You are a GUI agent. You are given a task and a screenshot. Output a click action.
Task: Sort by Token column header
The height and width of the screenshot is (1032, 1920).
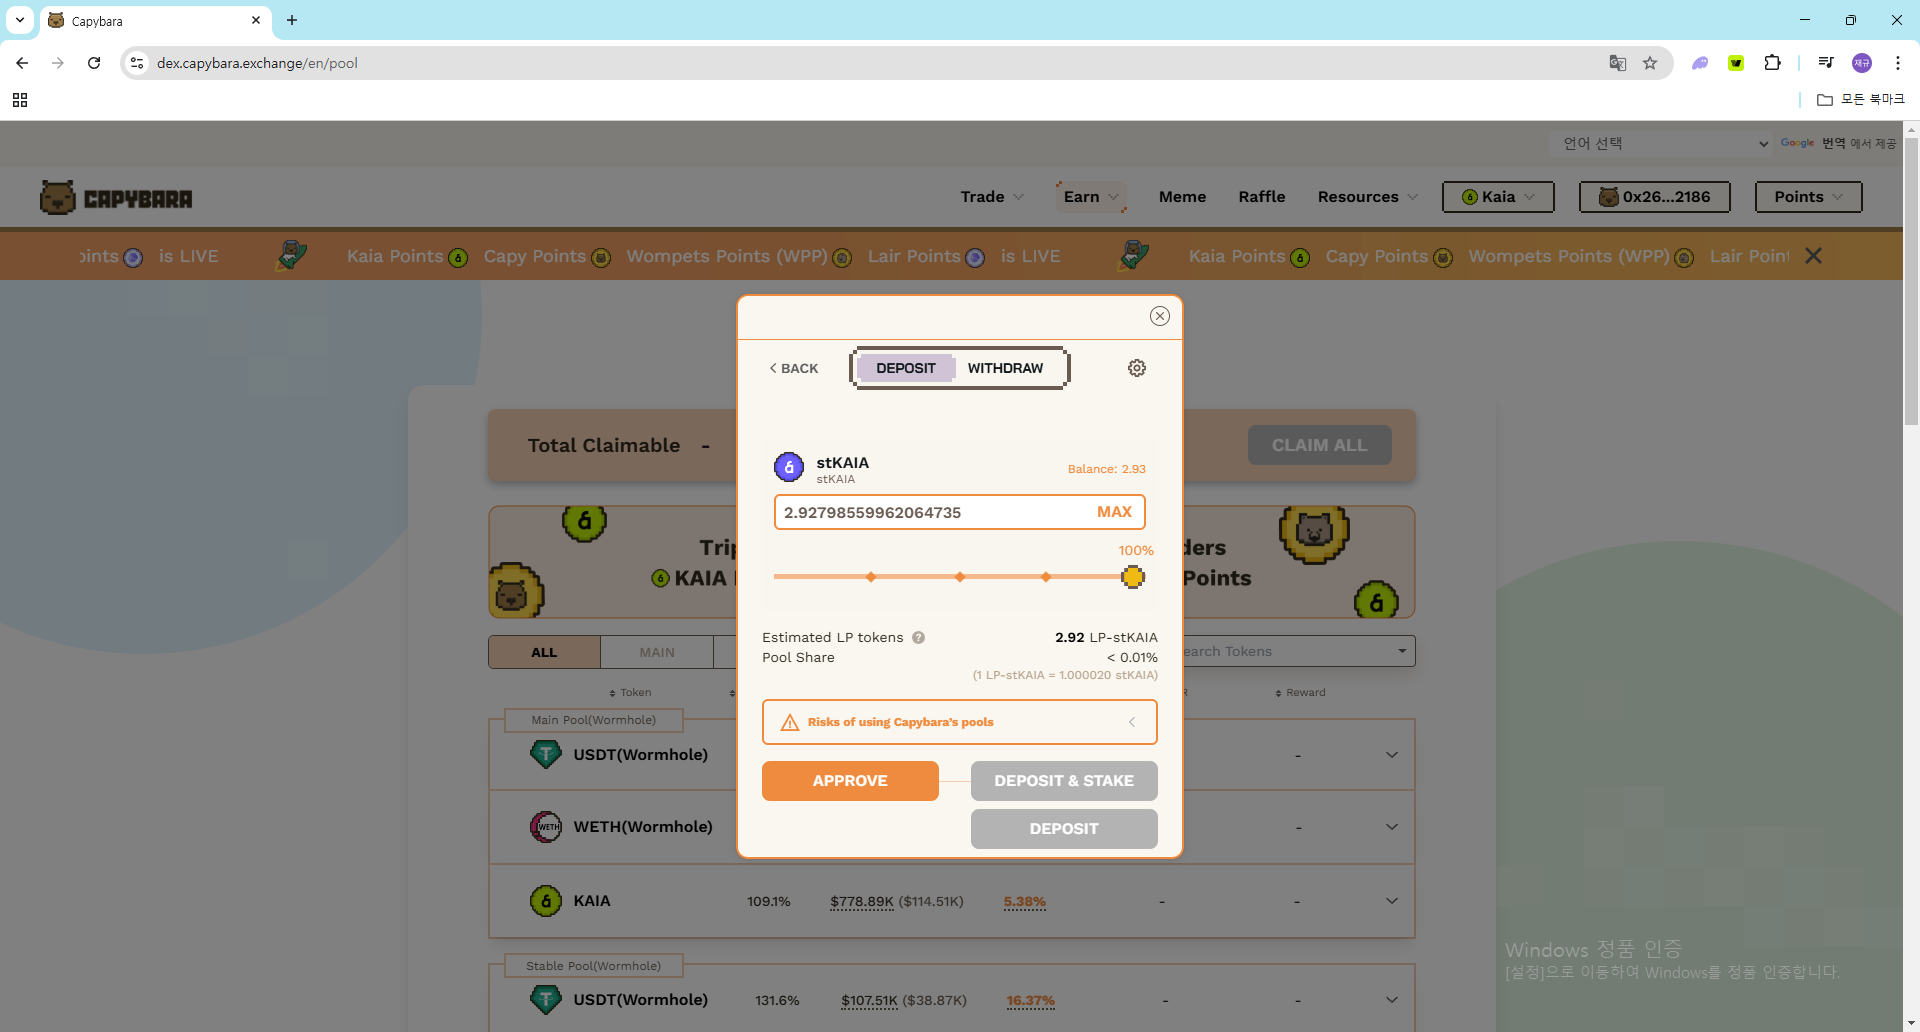[x=630, y=692]
